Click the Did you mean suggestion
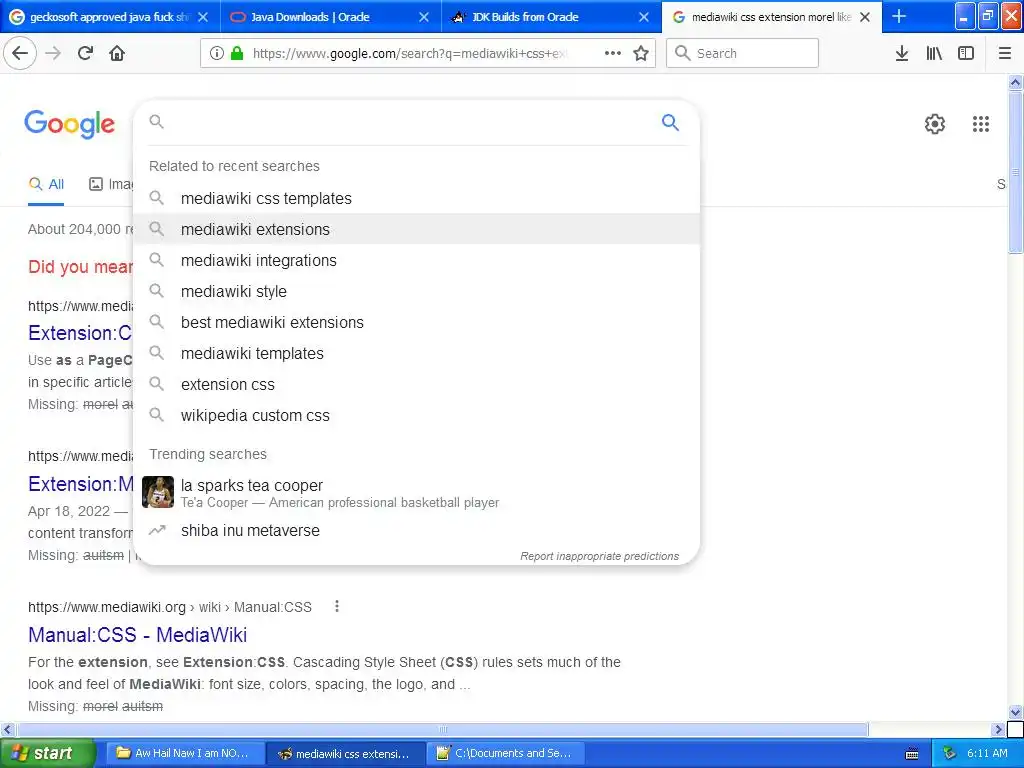Screen dimensions: 1024x768 pyautogui.click(x=80, y=266)
